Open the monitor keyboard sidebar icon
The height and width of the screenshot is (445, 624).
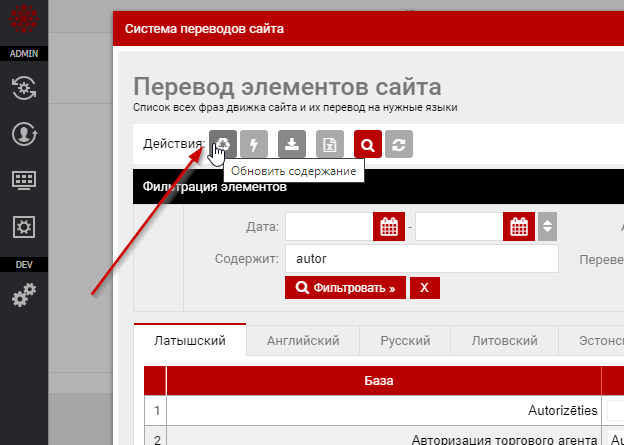24,181
